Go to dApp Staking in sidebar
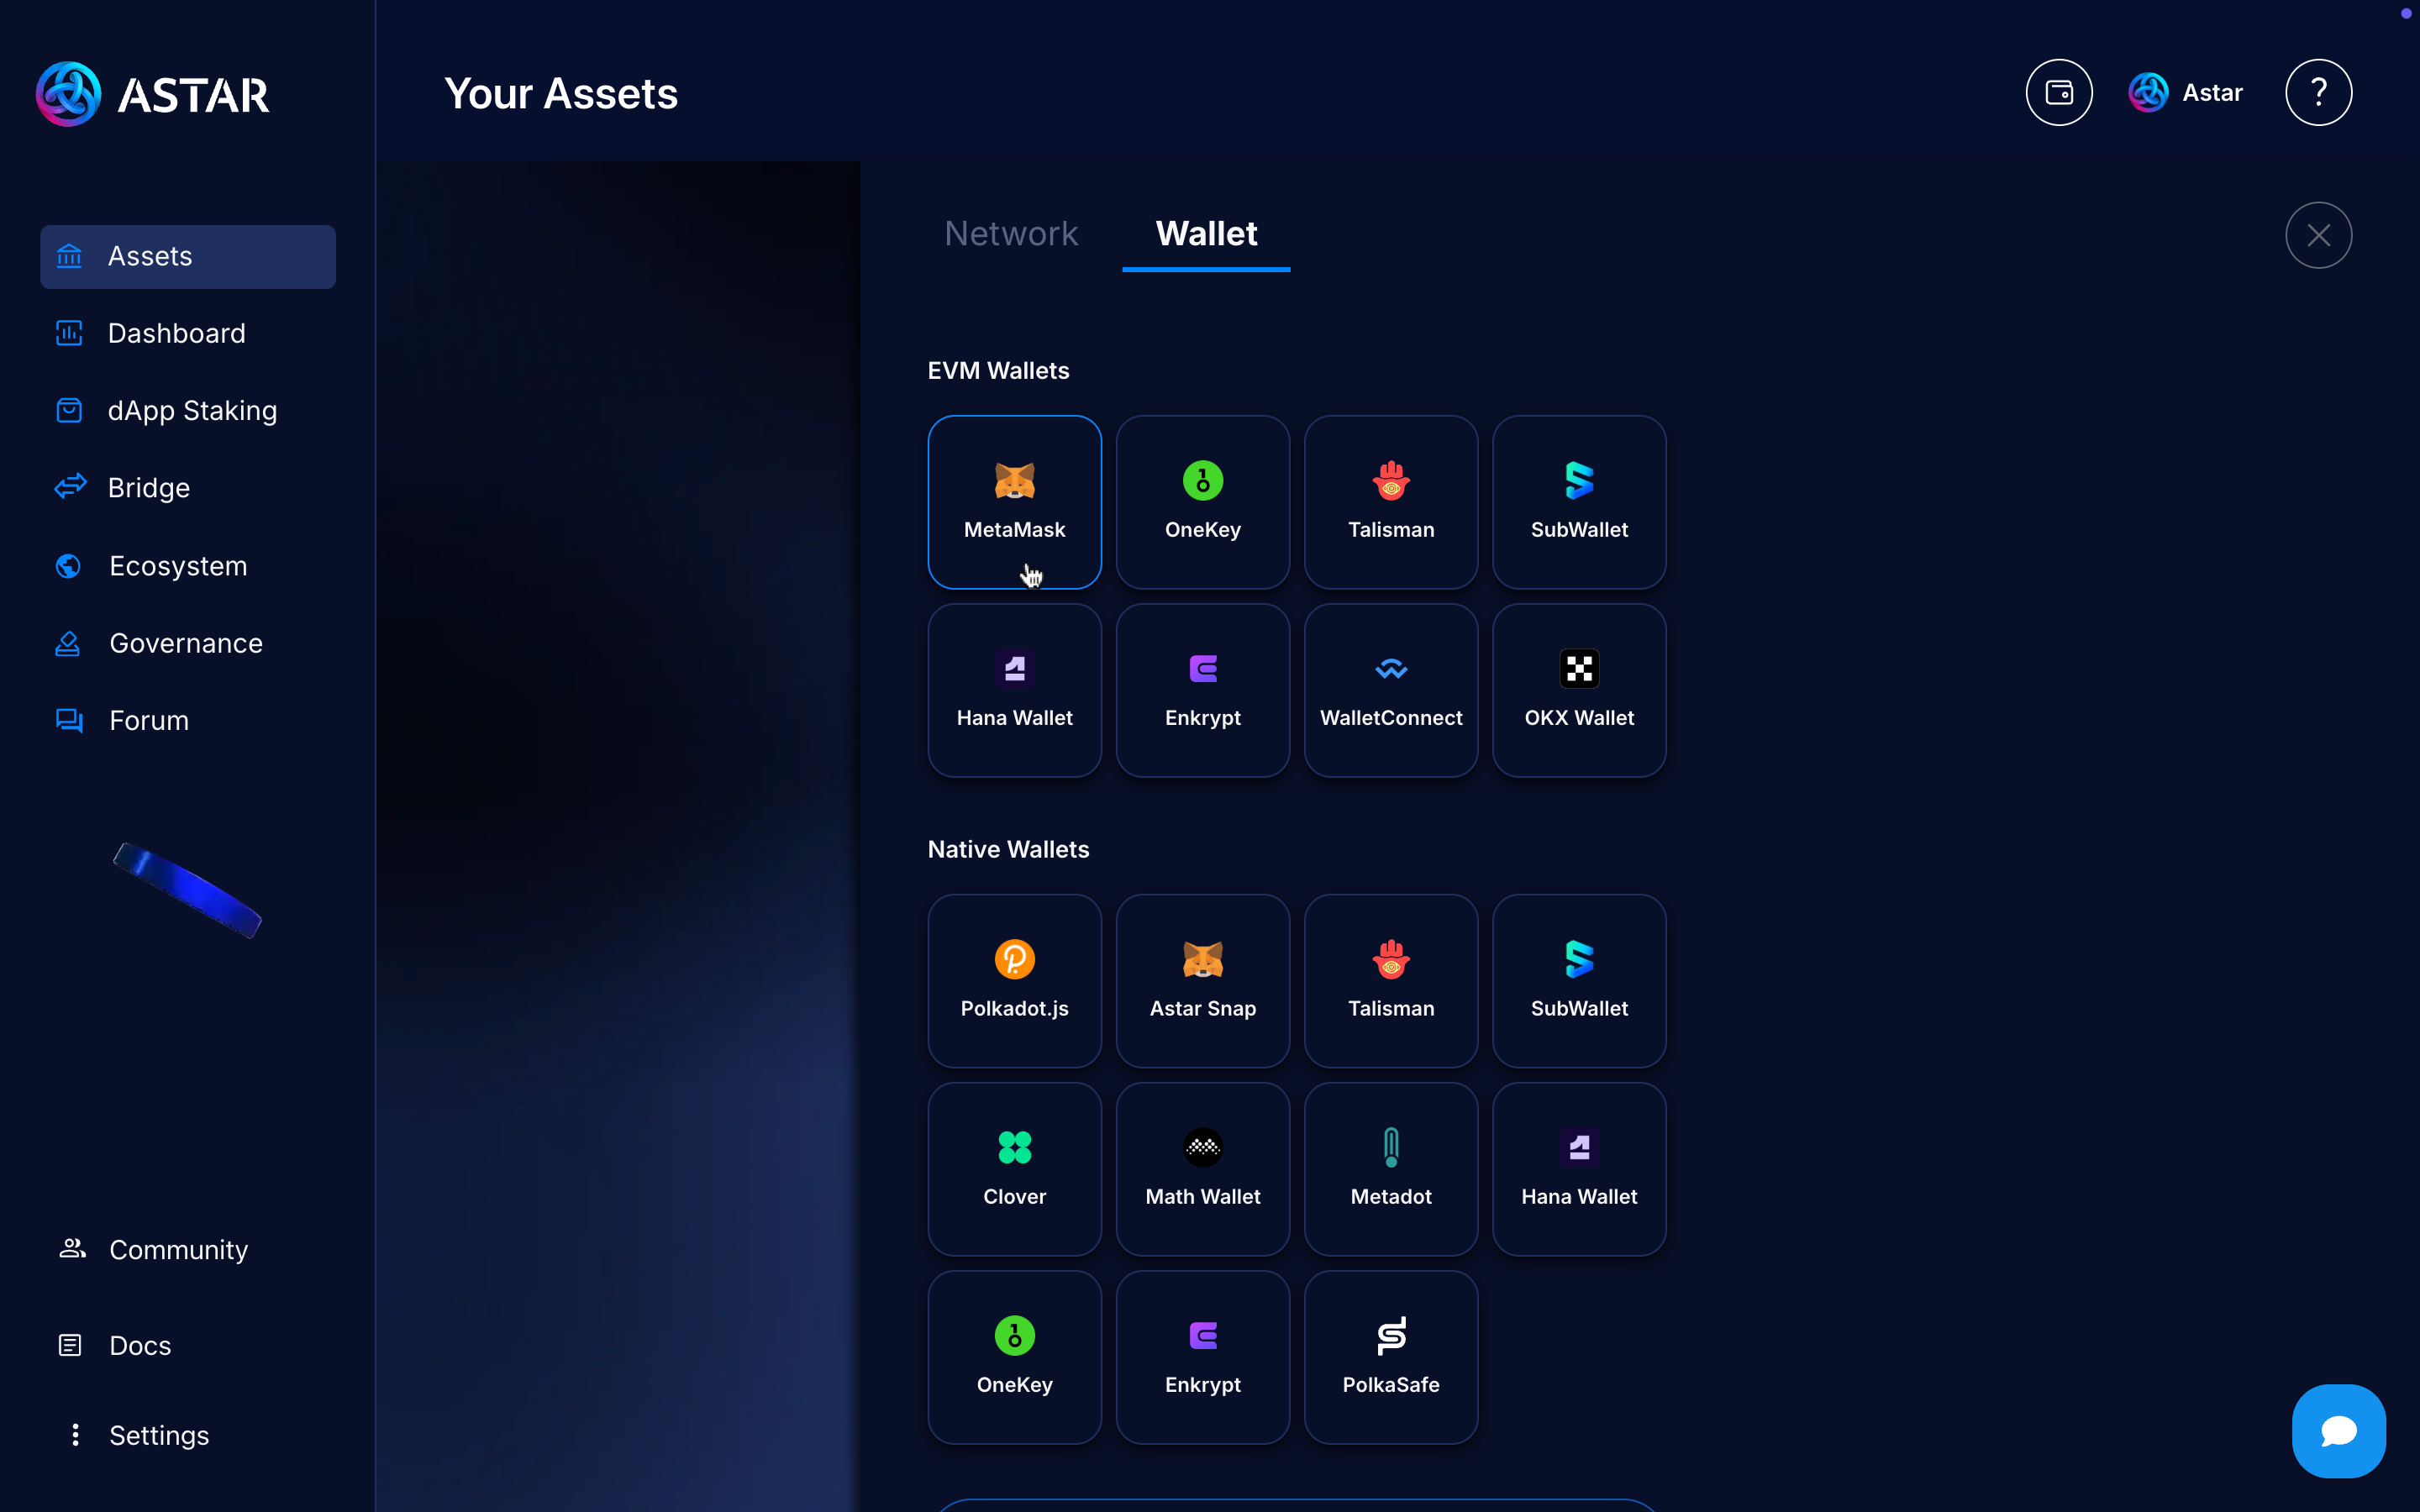The width and height of the screenshot is (2420, 1512). (192, 411)
